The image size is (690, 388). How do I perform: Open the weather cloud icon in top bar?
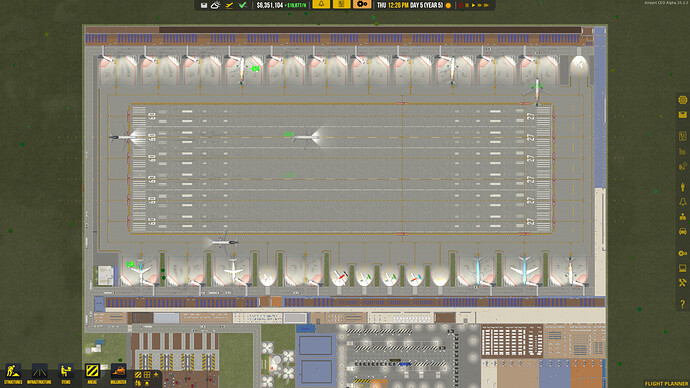pos(215,5)
